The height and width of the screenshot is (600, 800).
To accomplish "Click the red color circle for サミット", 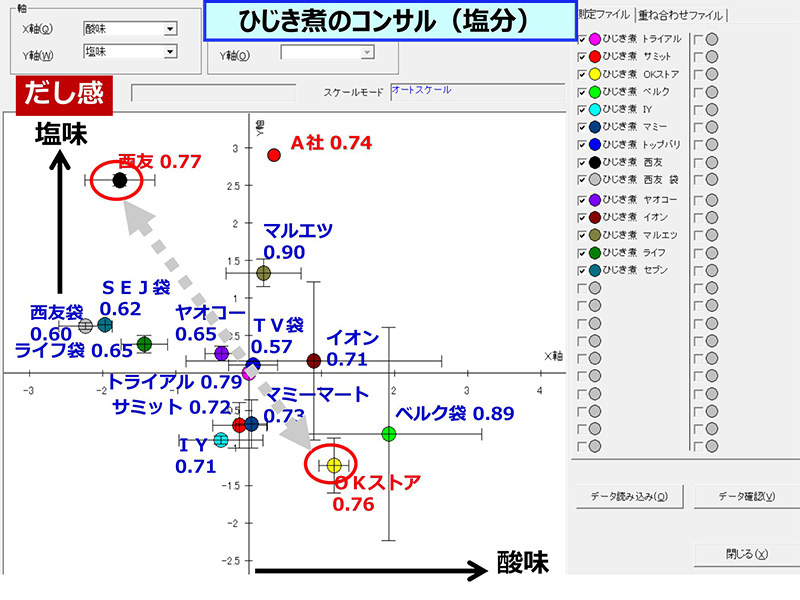I will tap(595, 56).
